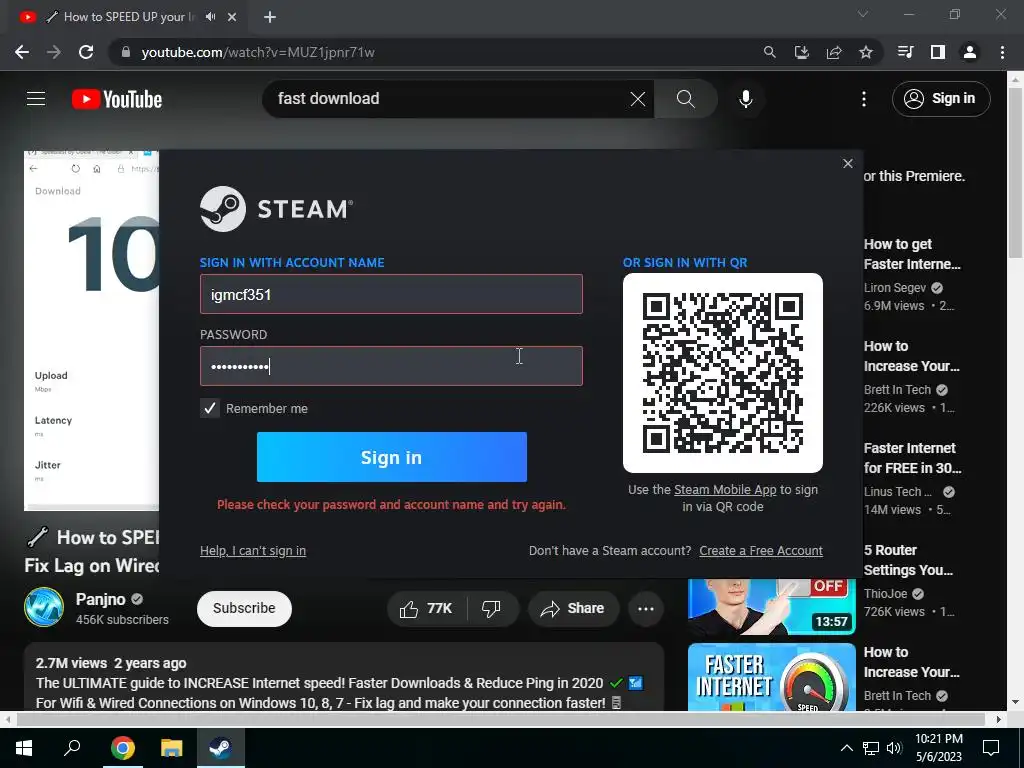The width and height of the screenshot is (1024, 768).
Task: Click YouTube search magnifier button
Action: point(686,99)
